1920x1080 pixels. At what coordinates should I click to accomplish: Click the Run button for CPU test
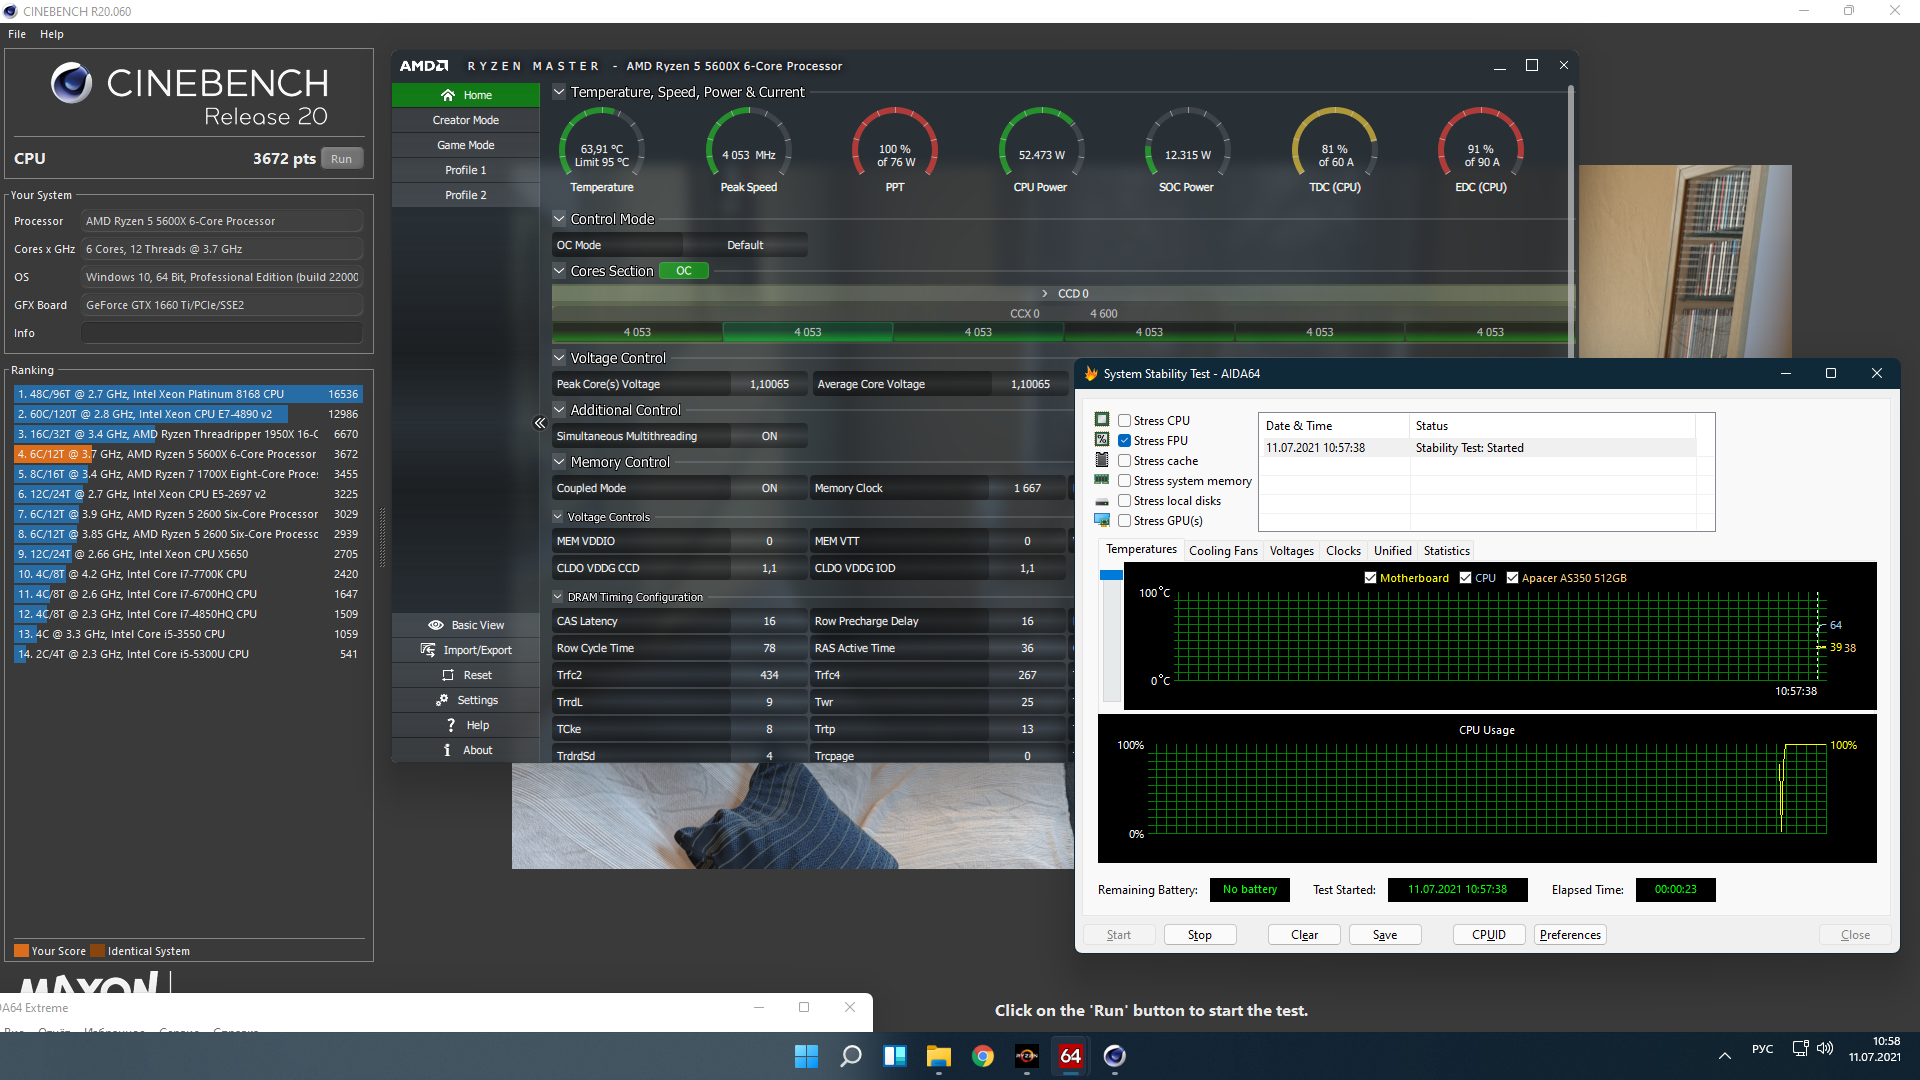pyautogui.click(x=342, y=159)
